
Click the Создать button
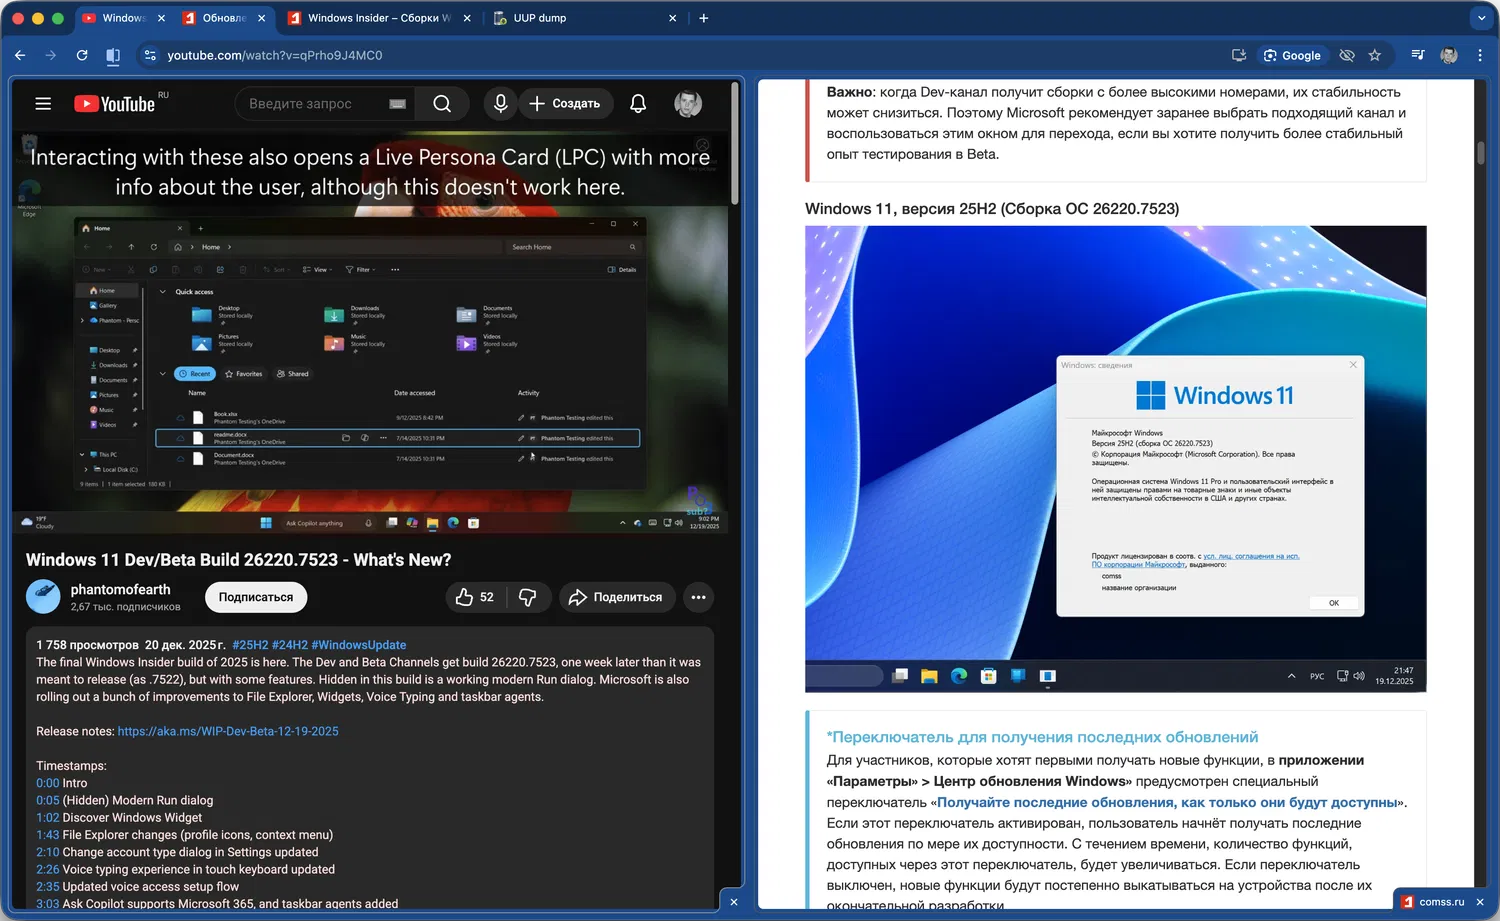(565, 103)
